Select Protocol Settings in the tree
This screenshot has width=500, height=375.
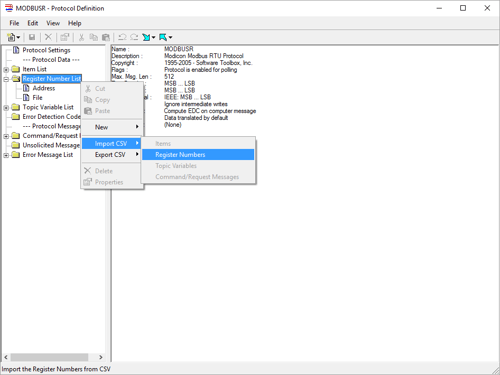pyautogui.click(x=46, y=50)
